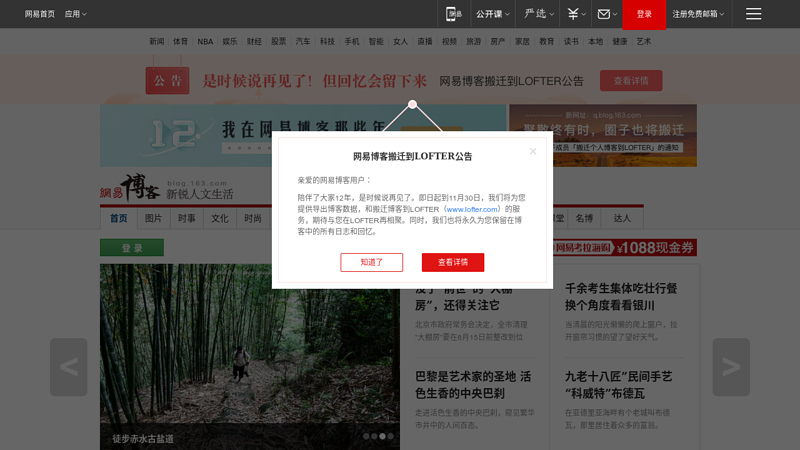Go to 网易首页 link
Viewport: 800px width, 450px height.
click(40, 14)
